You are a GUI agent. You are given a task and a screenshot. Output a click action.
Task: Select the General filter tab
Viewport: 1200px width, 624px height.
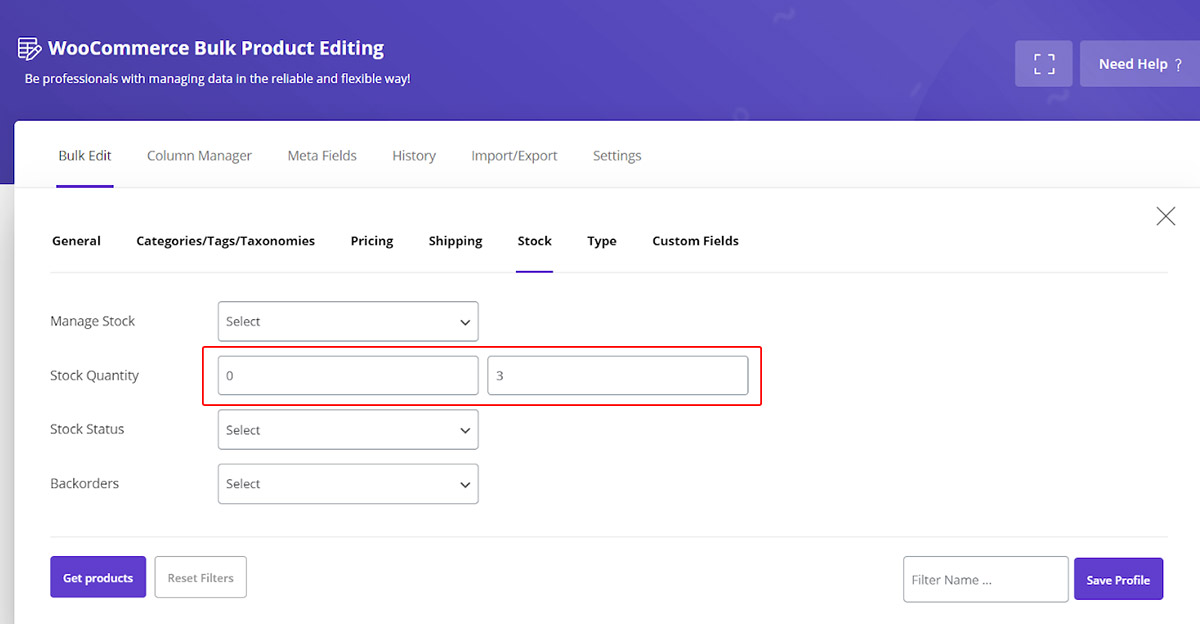coord(76,241)
